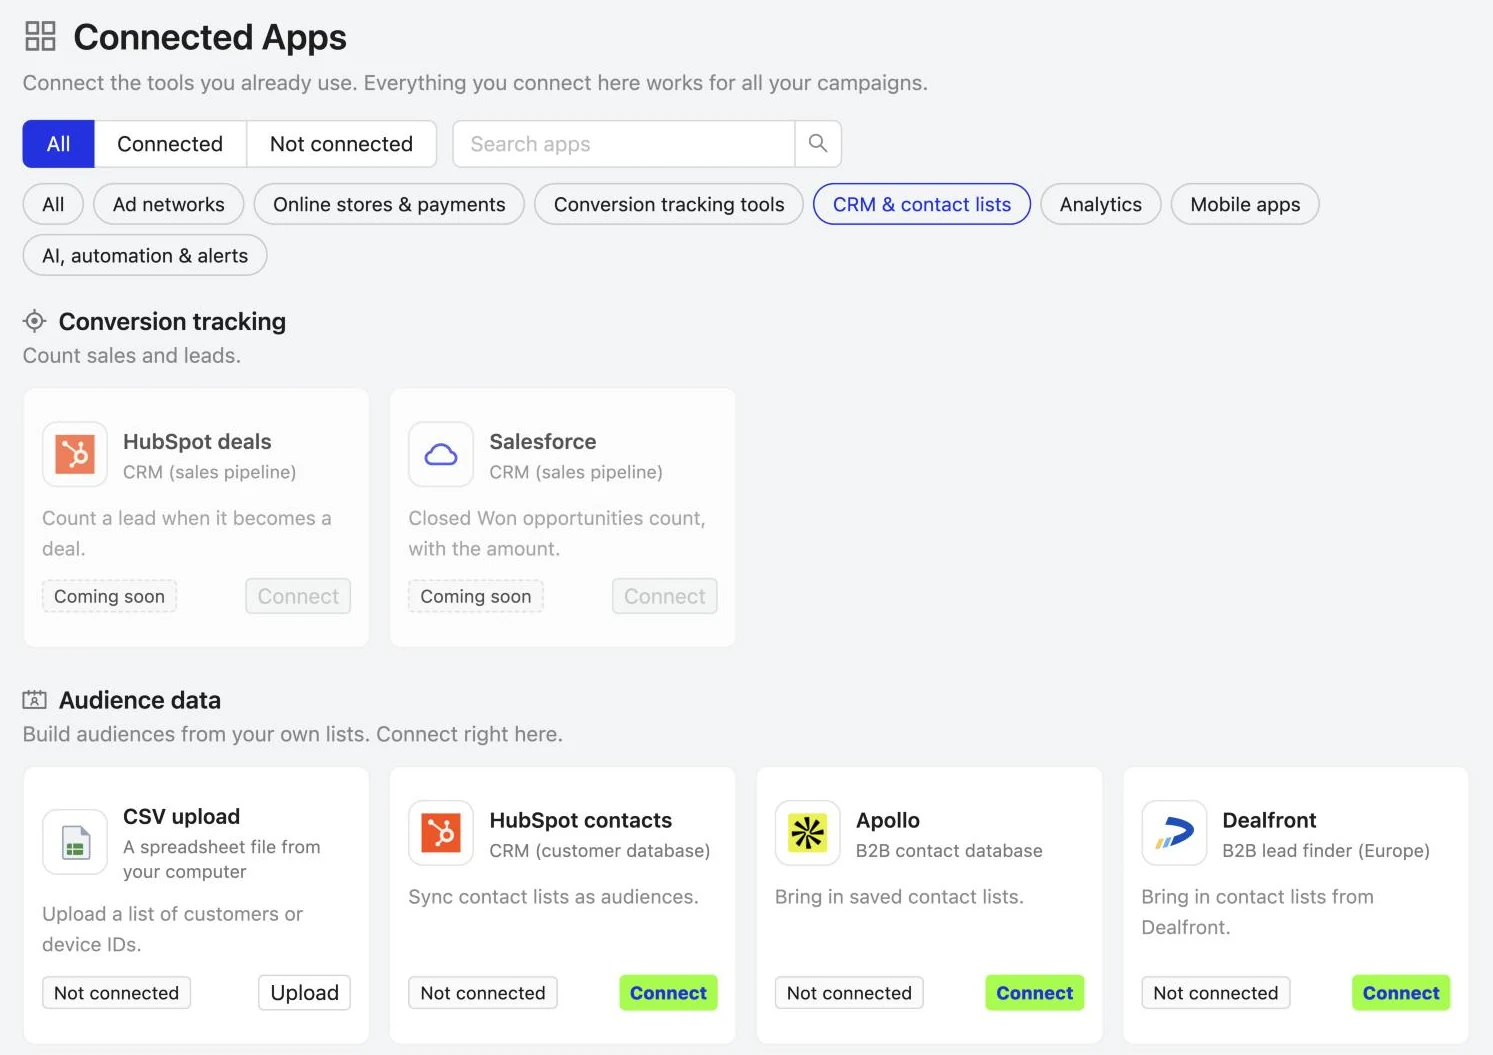
Task: Switch to the Connected tab
Action: [x=170, y=144]
